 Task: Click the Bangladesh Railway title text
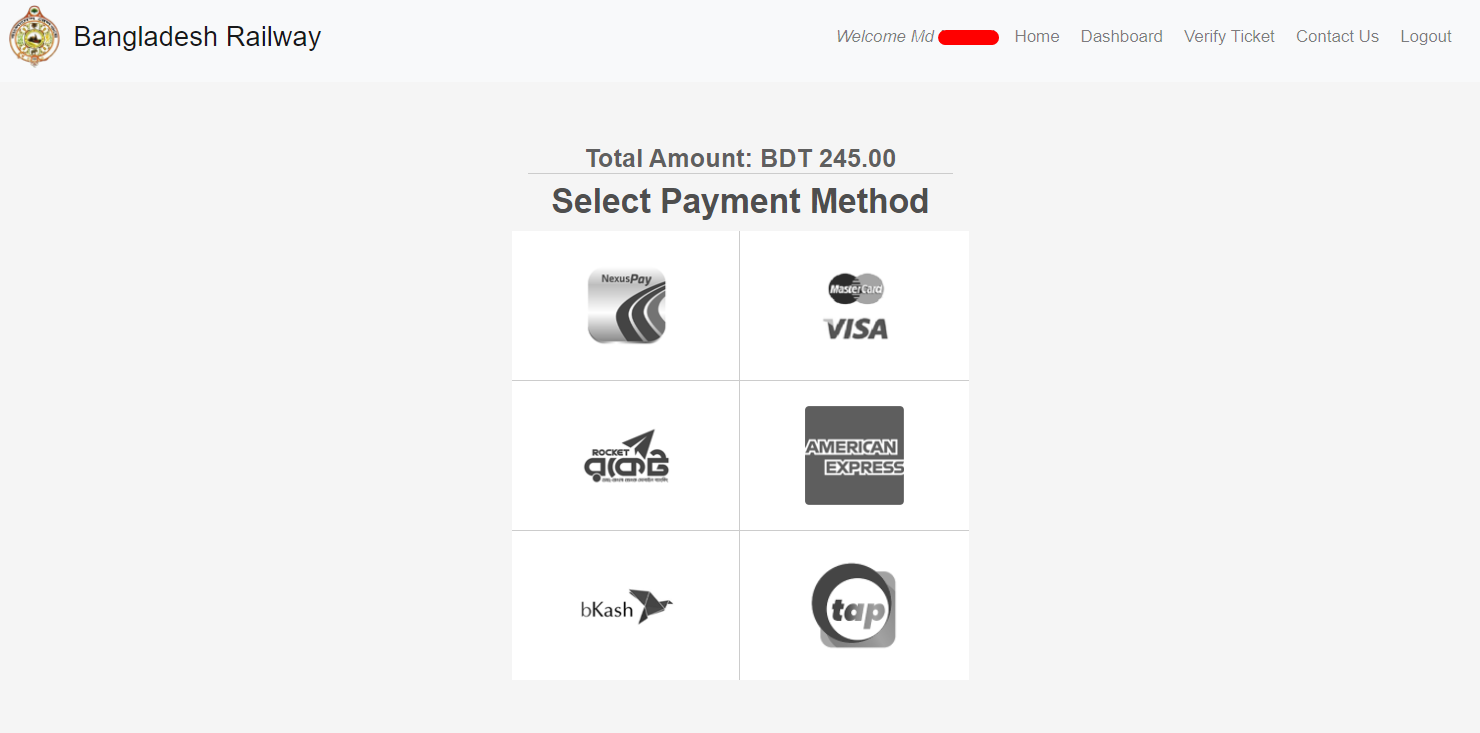(x=197, y=37)
